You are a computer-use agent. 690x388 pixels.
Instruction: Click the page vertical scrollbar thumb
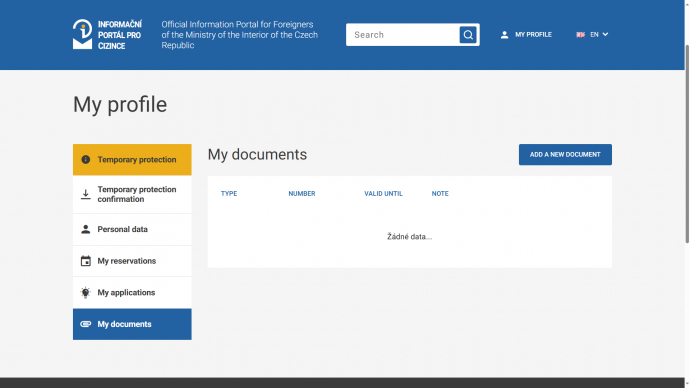pyautogui.click(x=687, y=143)
